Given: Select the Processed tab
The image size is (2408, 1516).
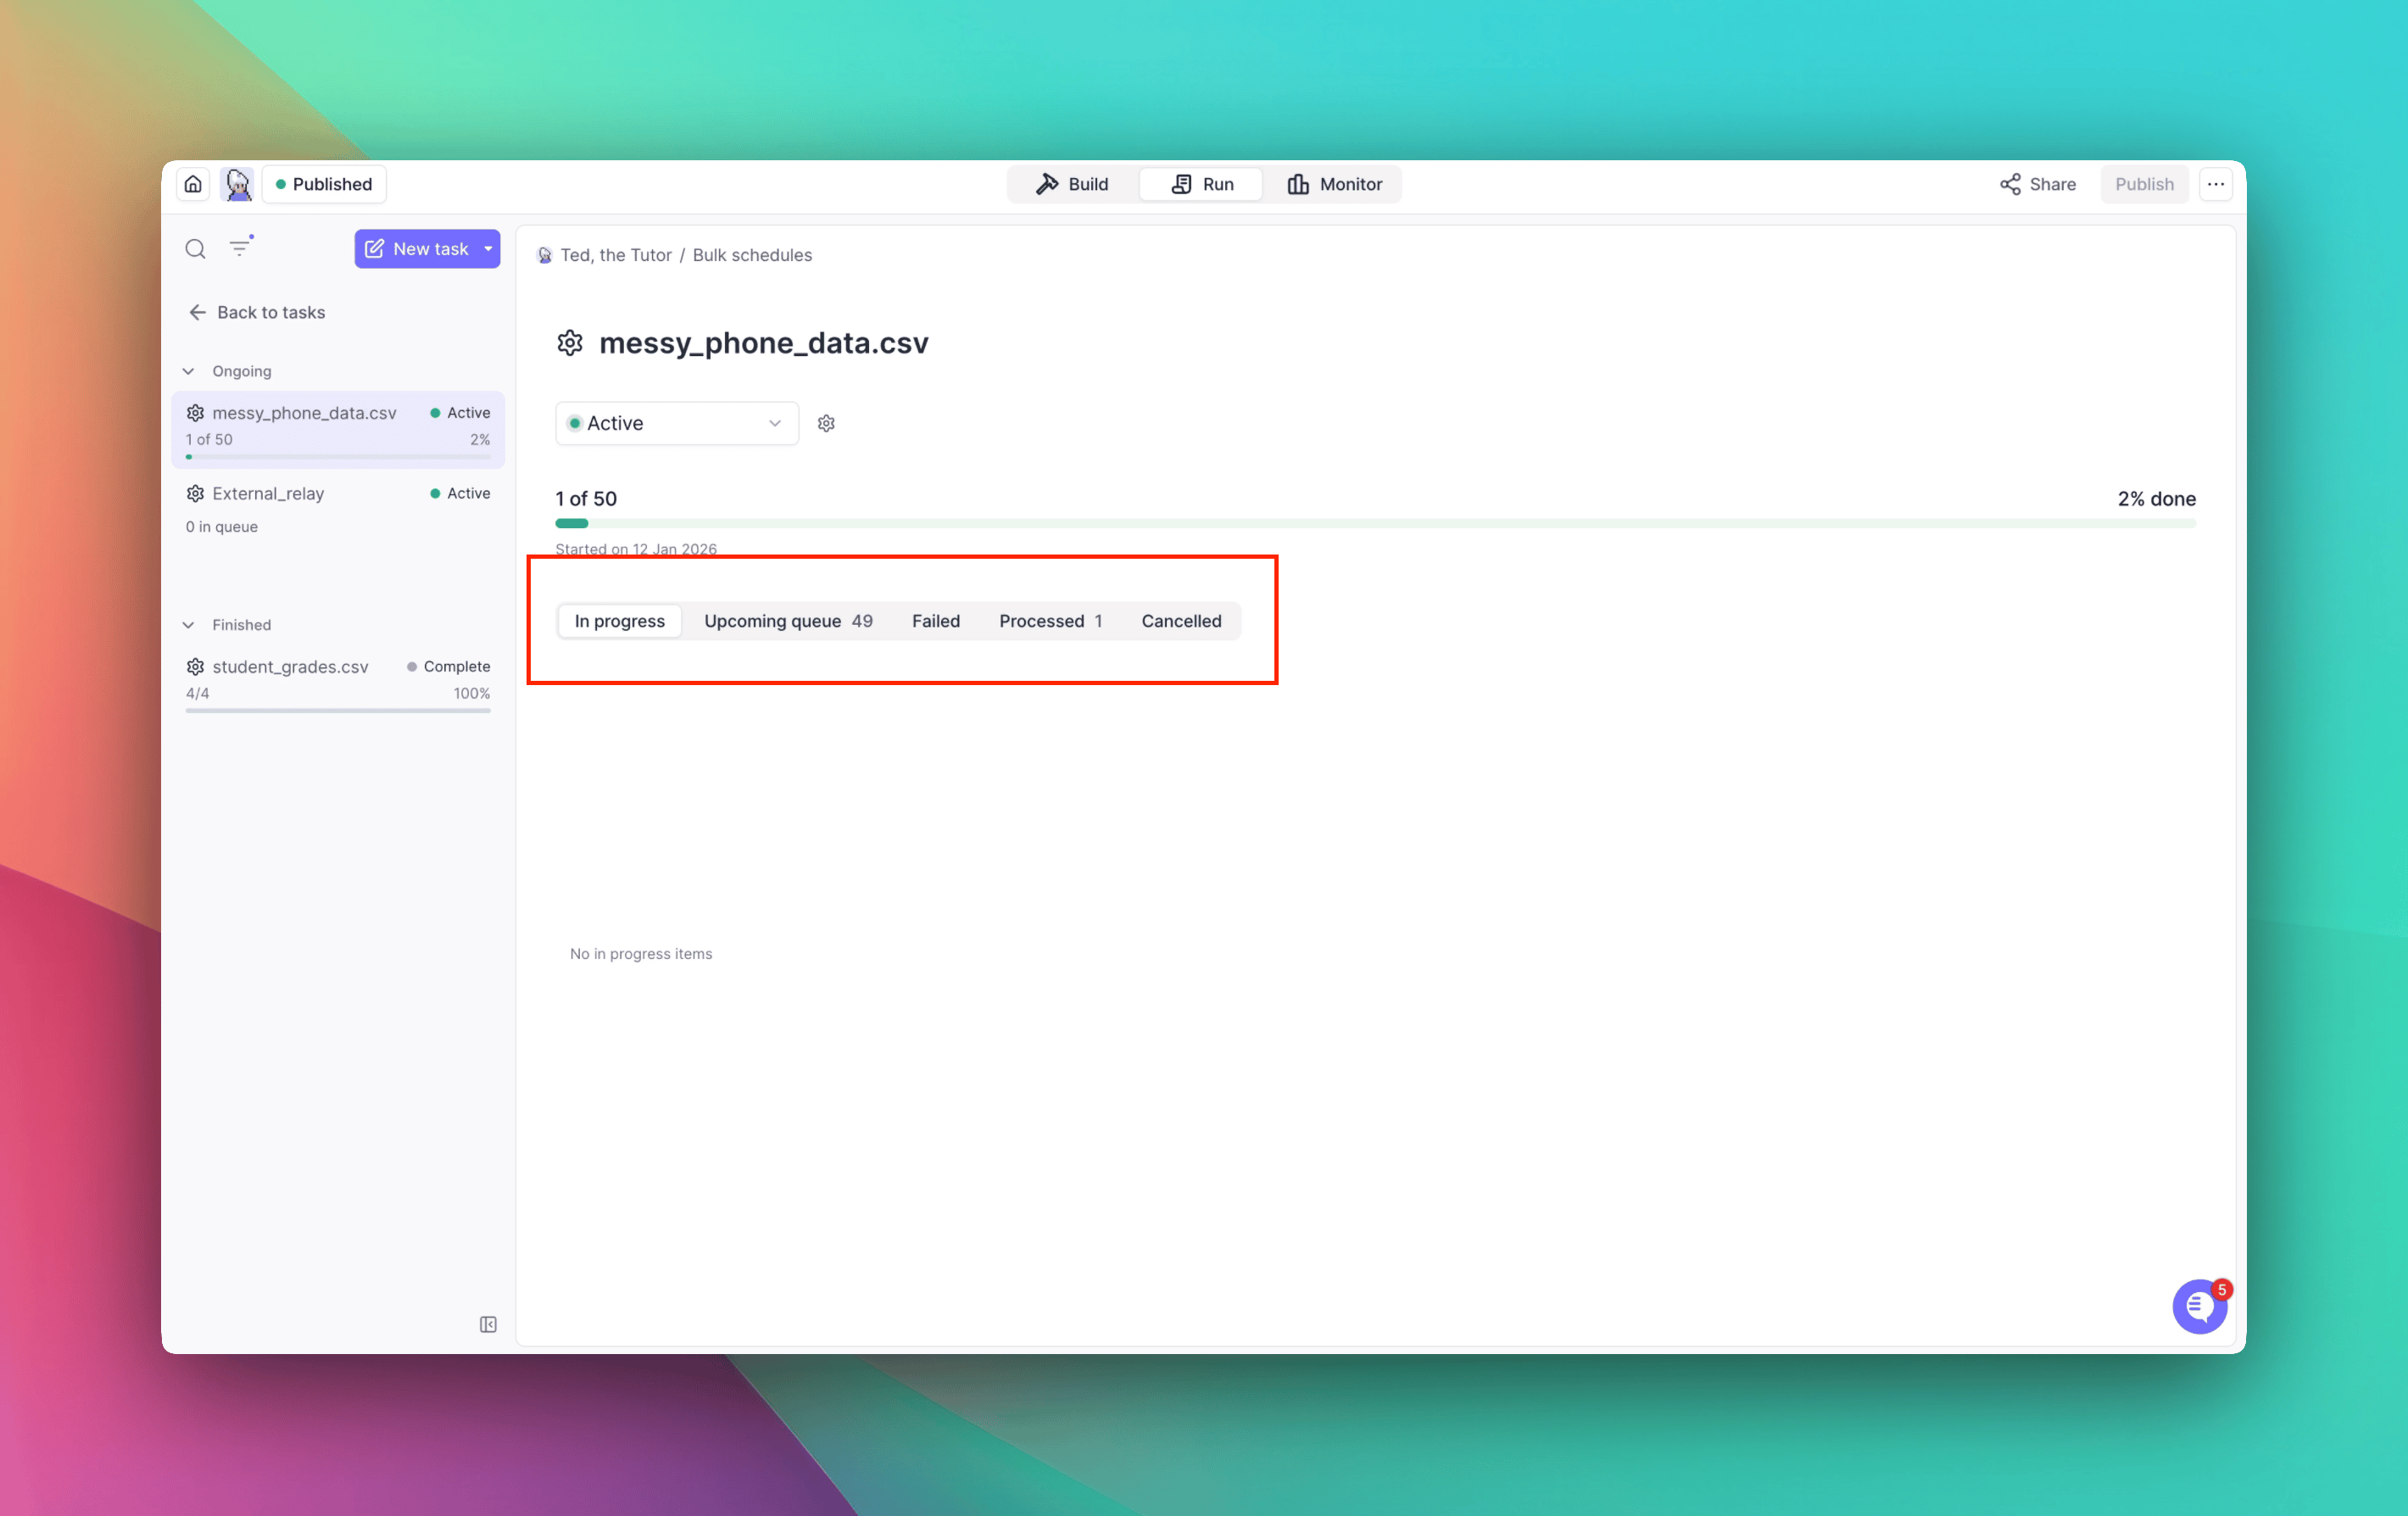Looking at the screenshot, I should pos(1050,621).
